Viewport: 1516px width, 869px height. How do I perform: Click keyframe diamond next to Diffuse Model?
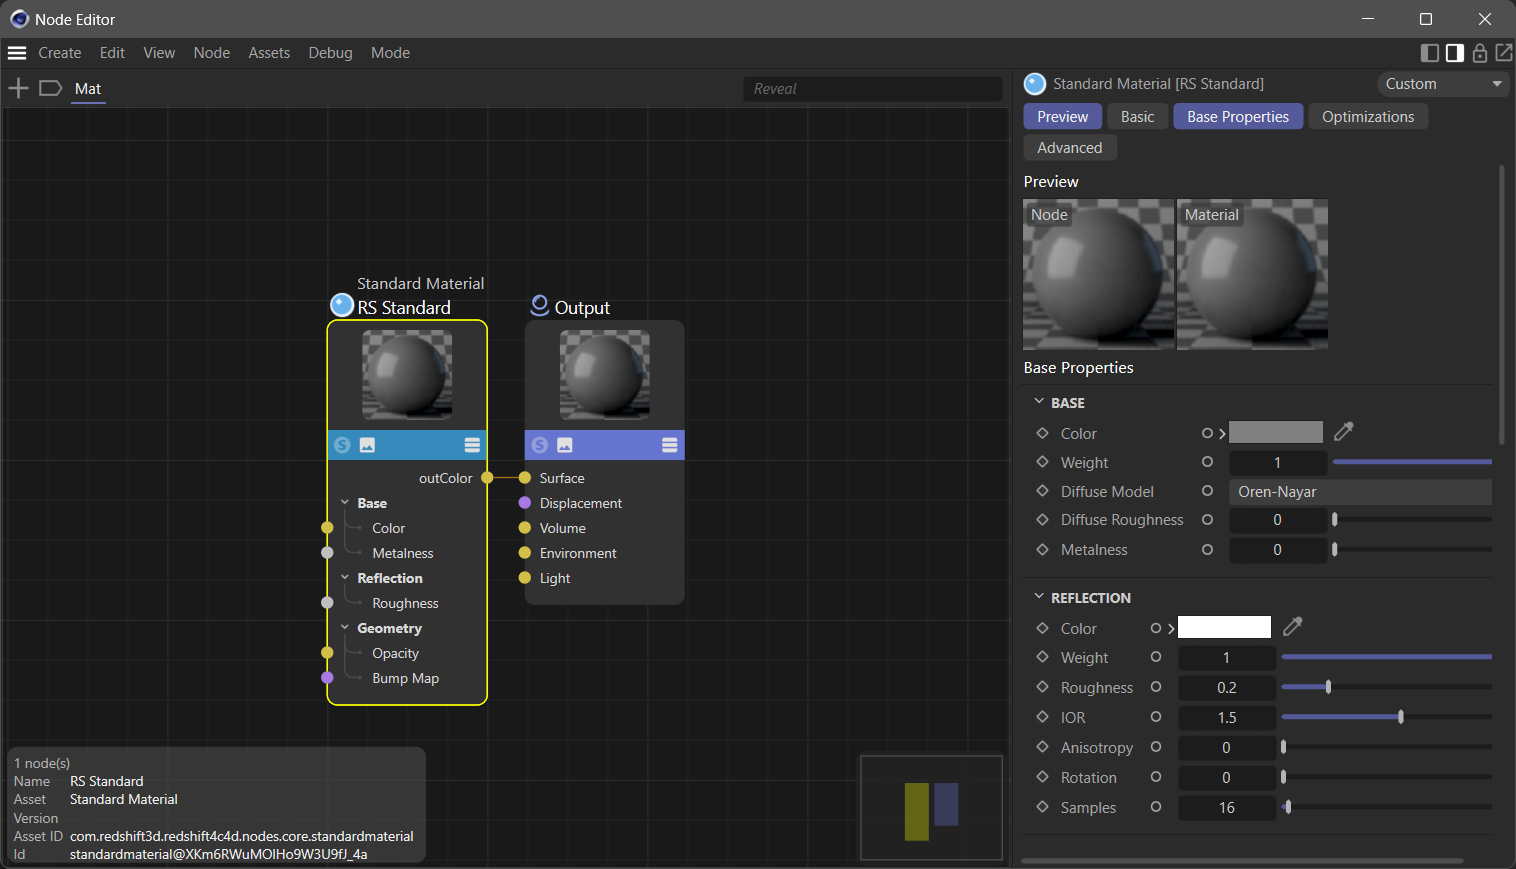1042,491
